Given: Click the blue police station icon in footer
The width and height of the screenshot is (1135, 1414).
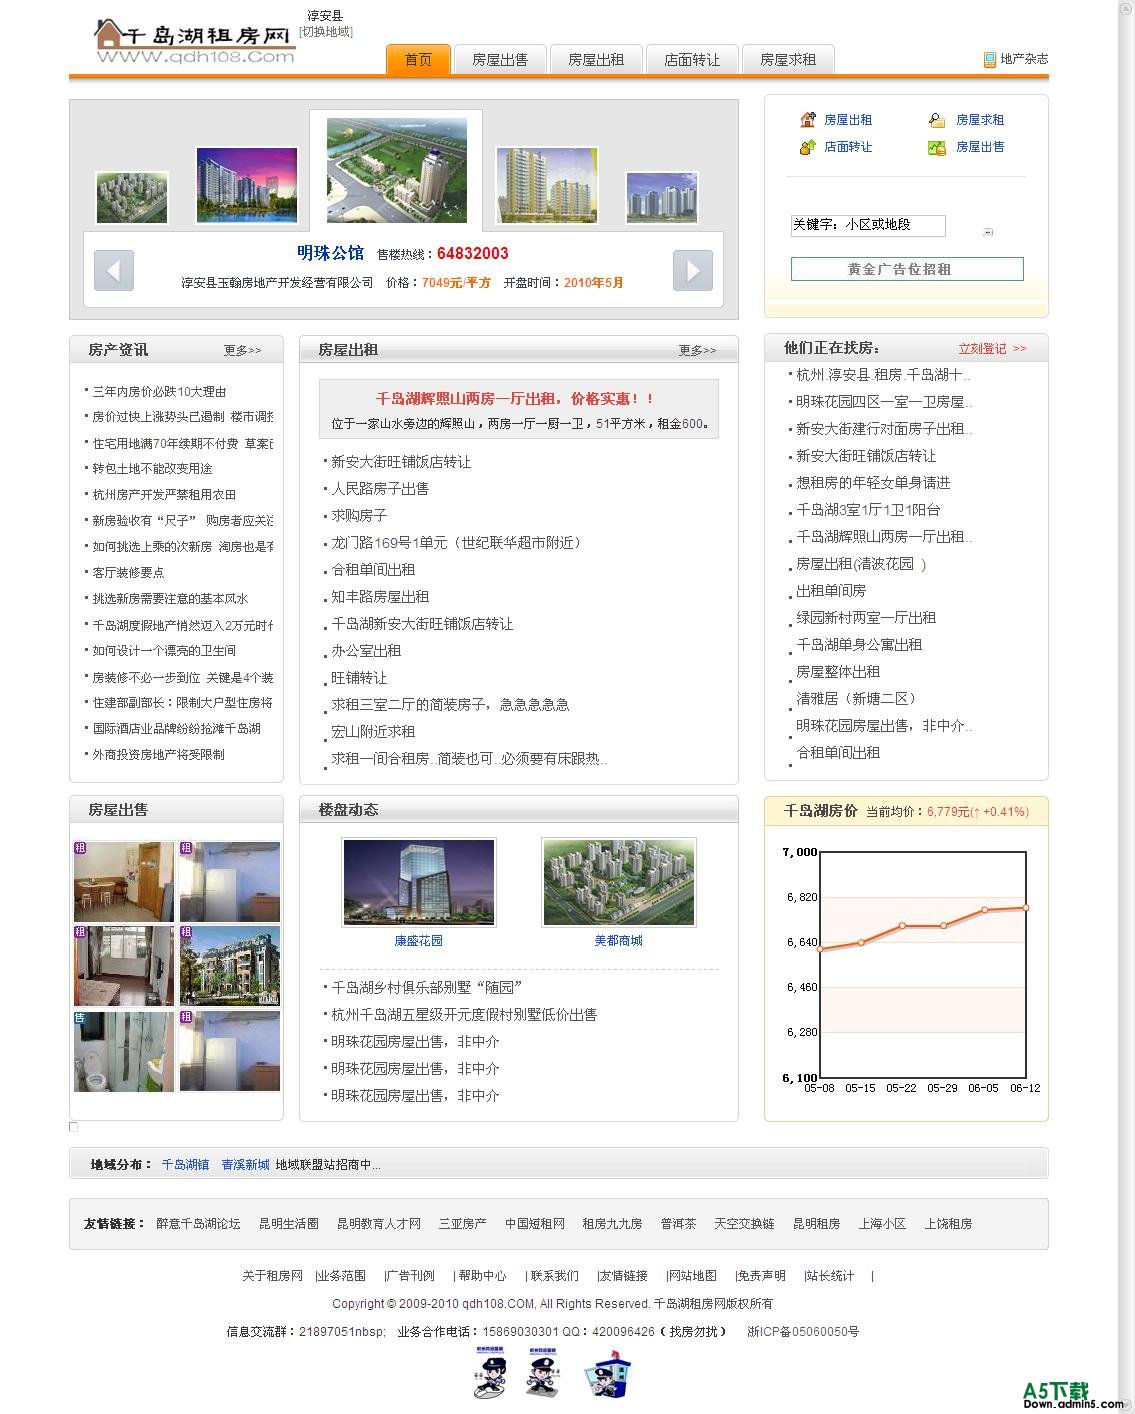Looking at the screenshot, I should [x=608, y=1374].
